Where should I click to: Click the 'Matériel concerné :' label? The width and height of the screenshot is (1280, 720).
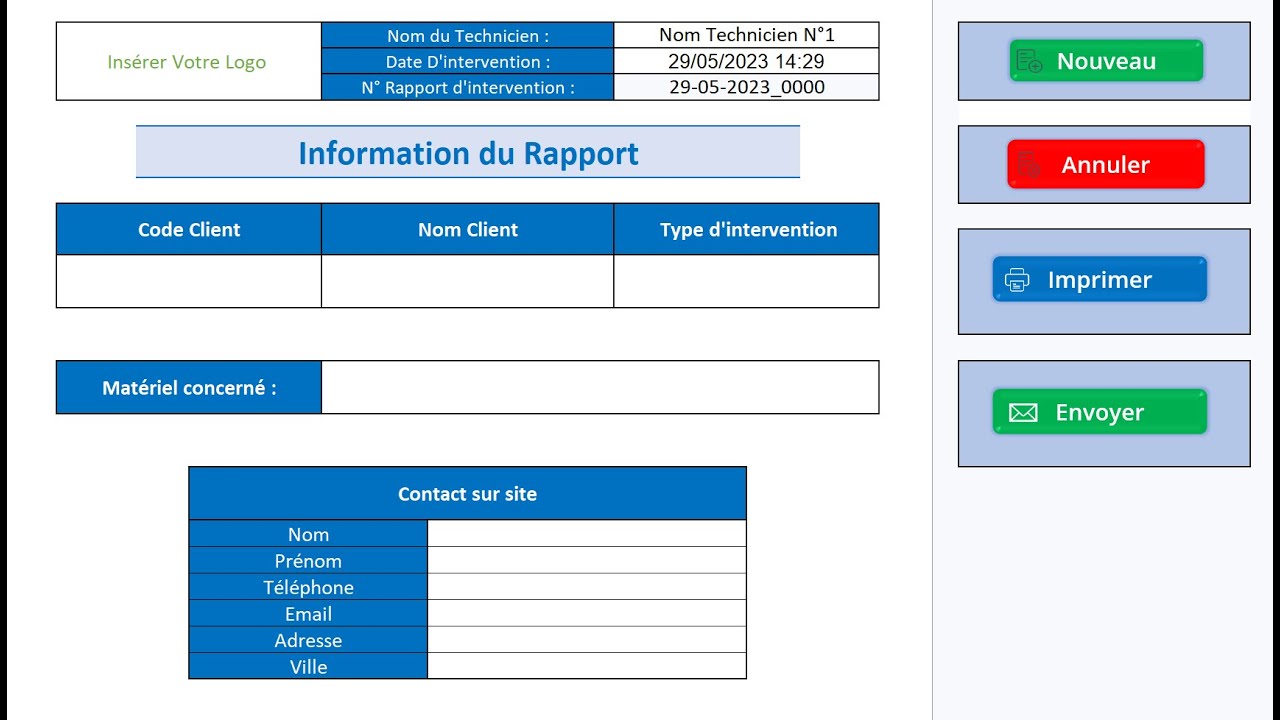(x=189, y=387)
